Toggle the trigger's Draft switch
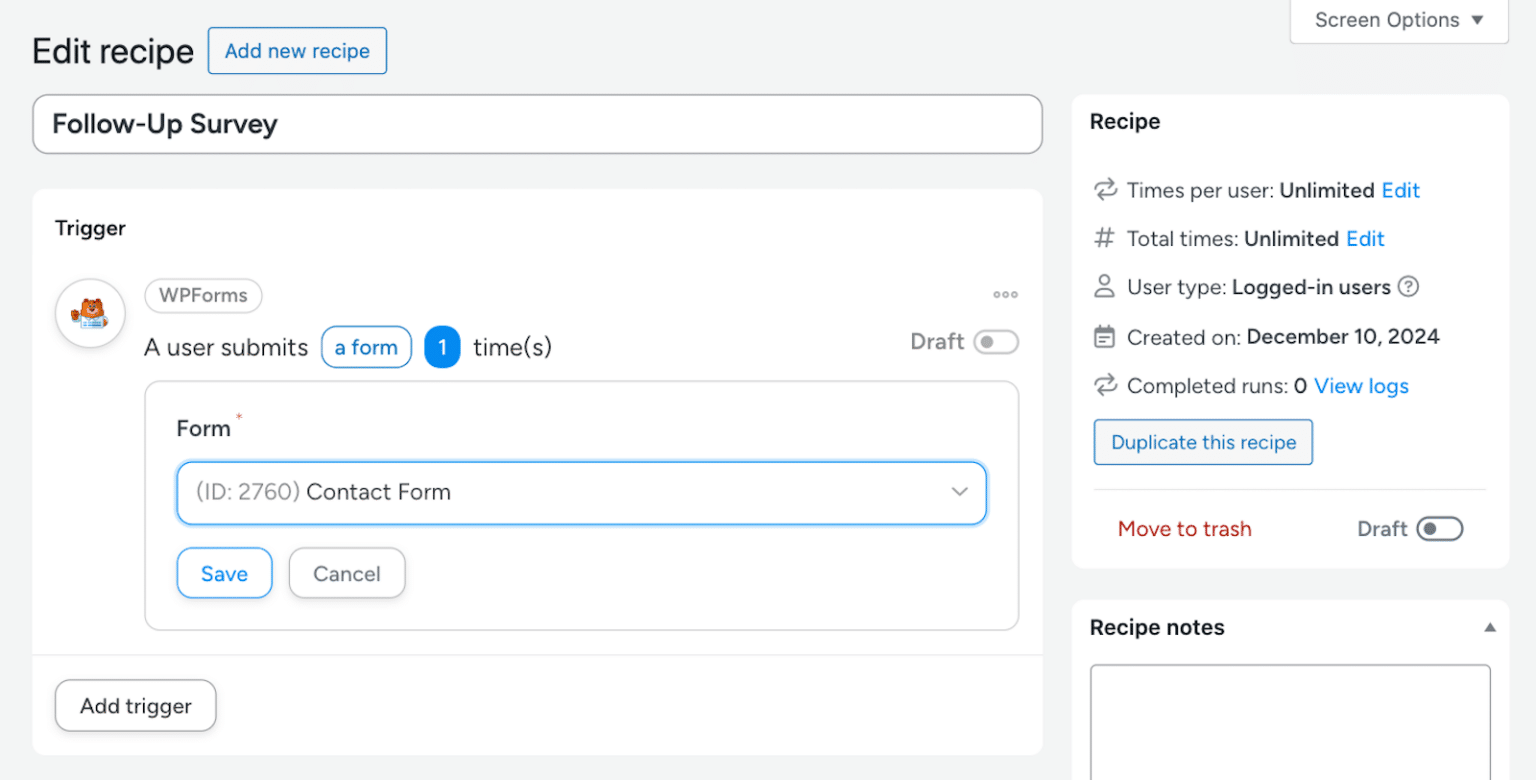Screen dimensions: 1536x780 coord(996,342)
